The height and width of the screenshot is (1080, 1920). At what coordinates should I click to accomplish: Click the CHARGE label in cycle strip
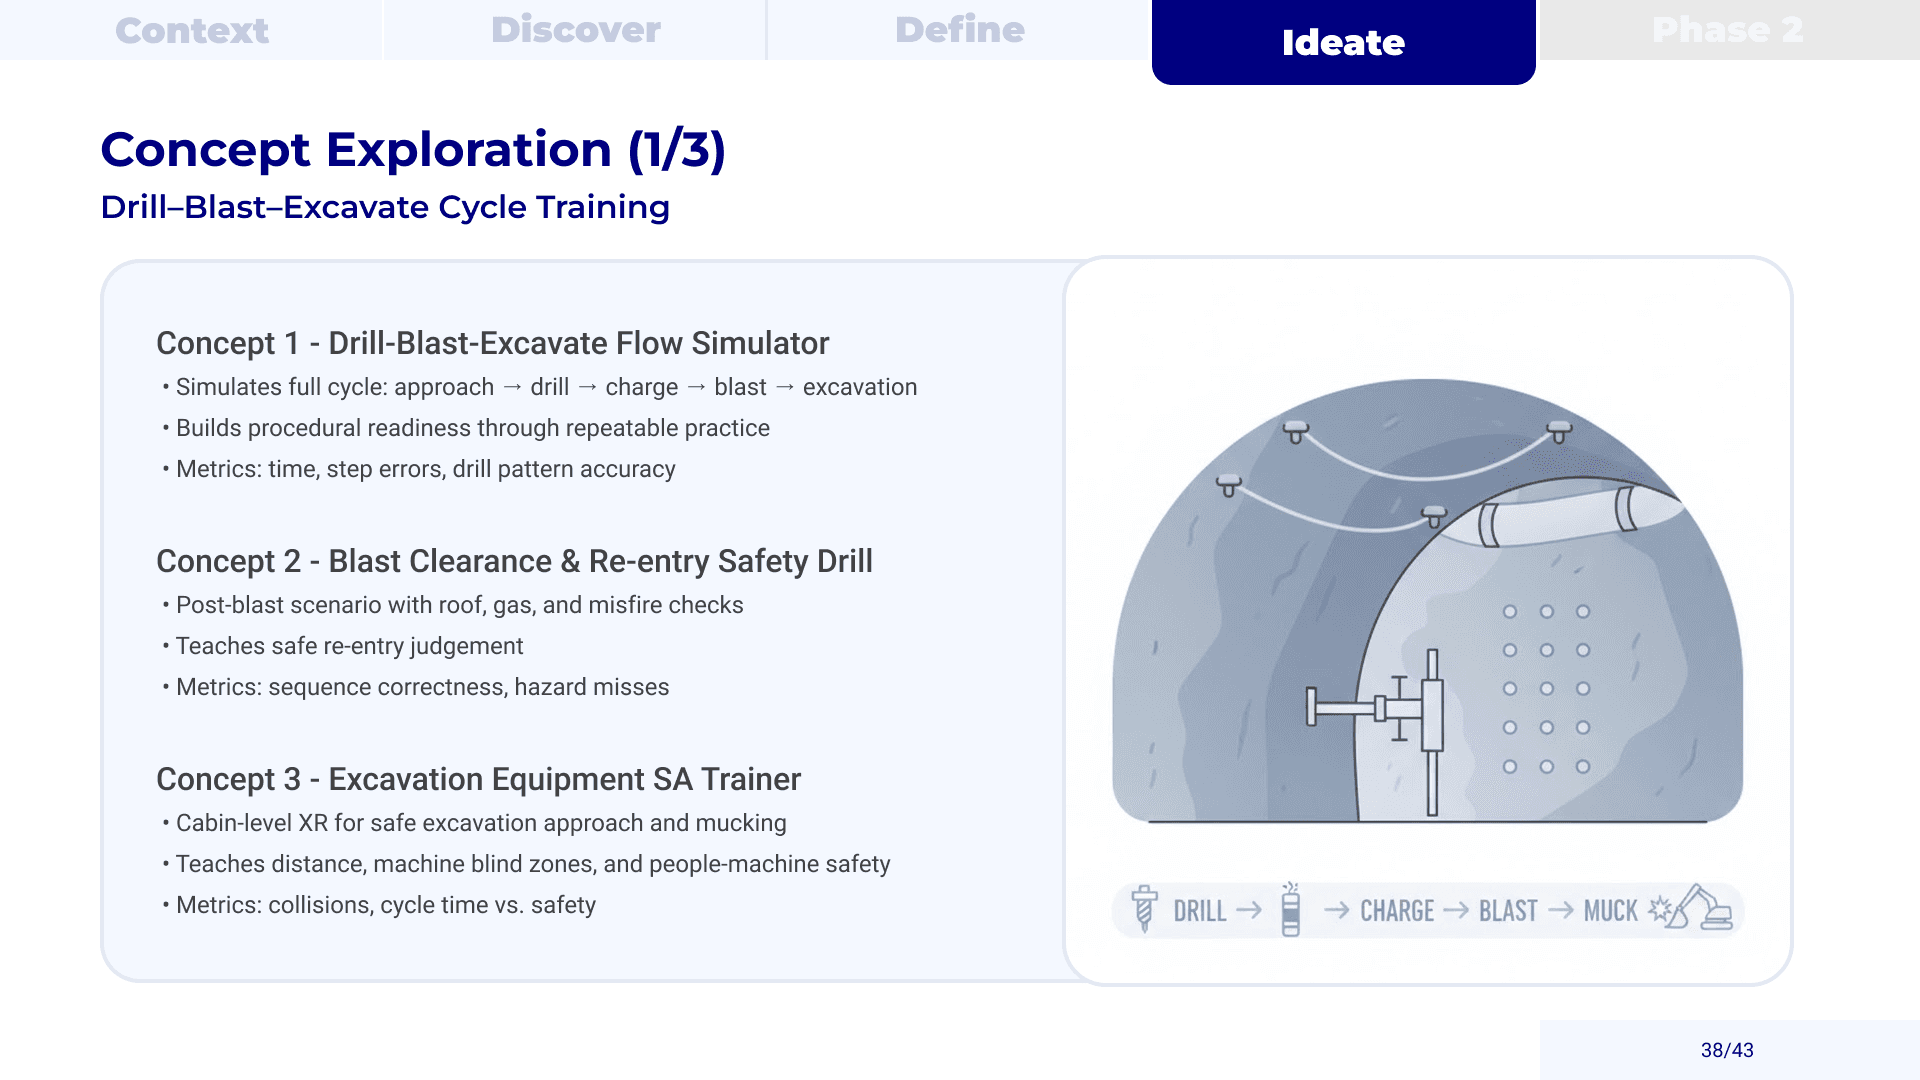coord(1397,911)
